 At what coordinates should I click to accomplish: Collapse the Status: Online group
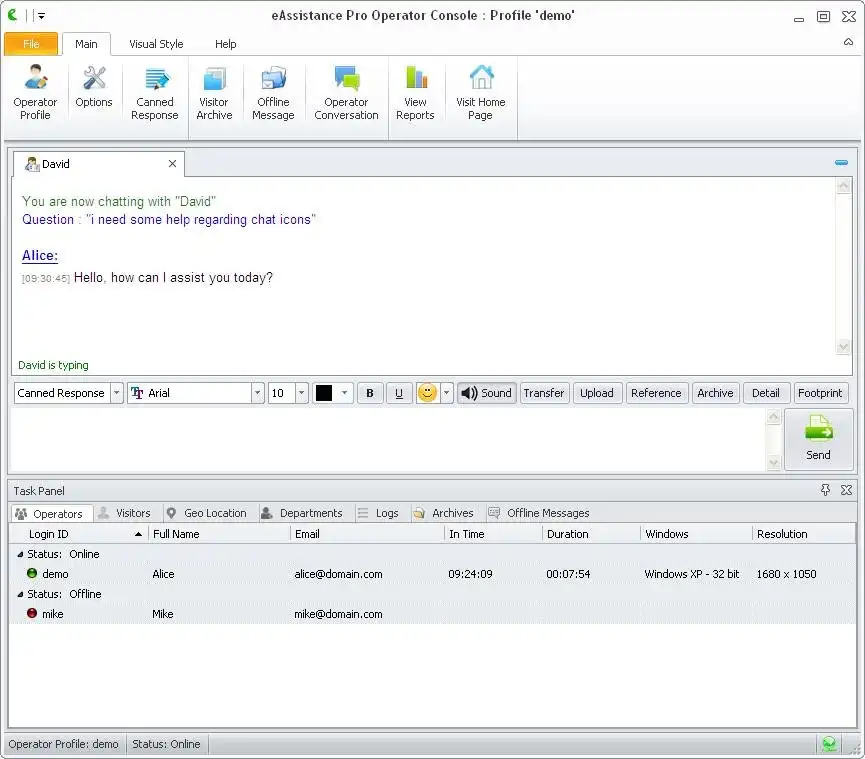point(21,554)
